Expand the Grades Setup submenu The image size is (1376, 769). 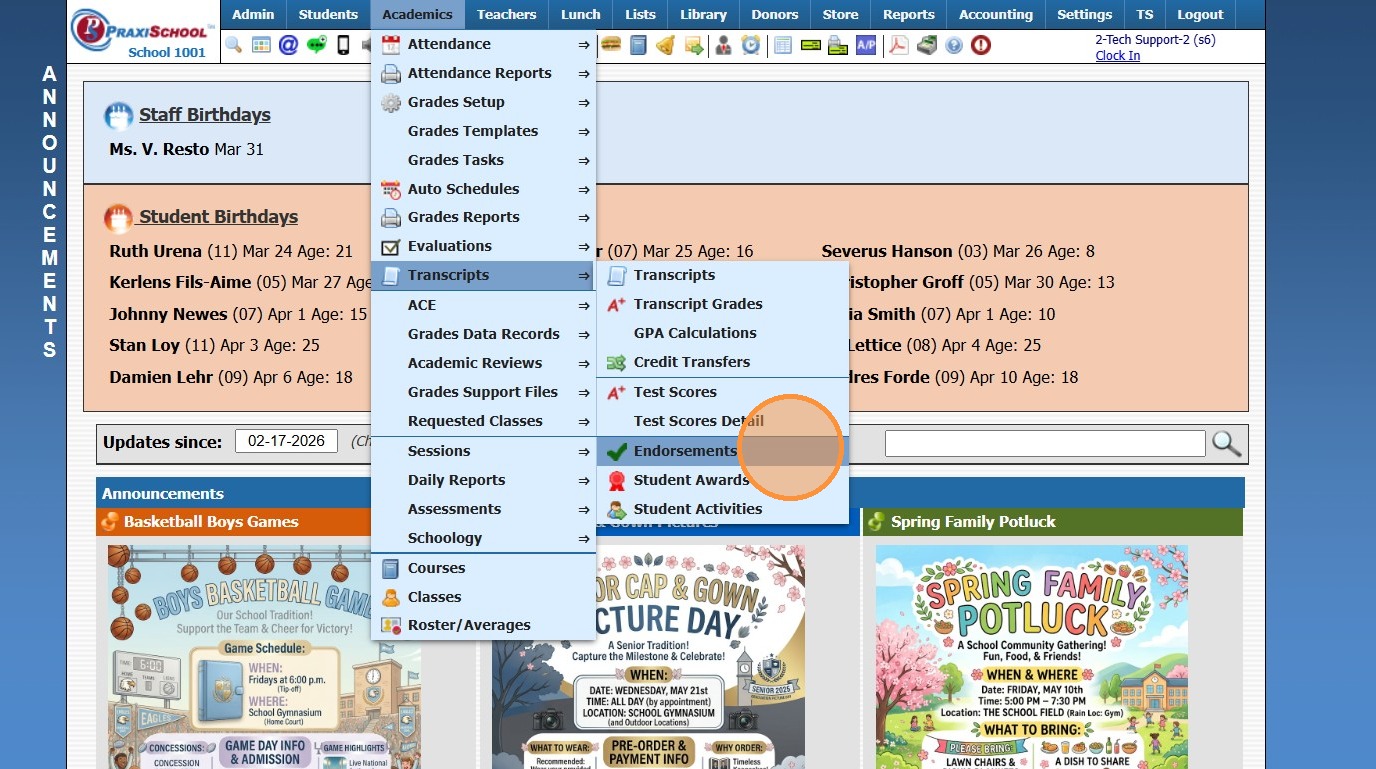pos(484,102)
